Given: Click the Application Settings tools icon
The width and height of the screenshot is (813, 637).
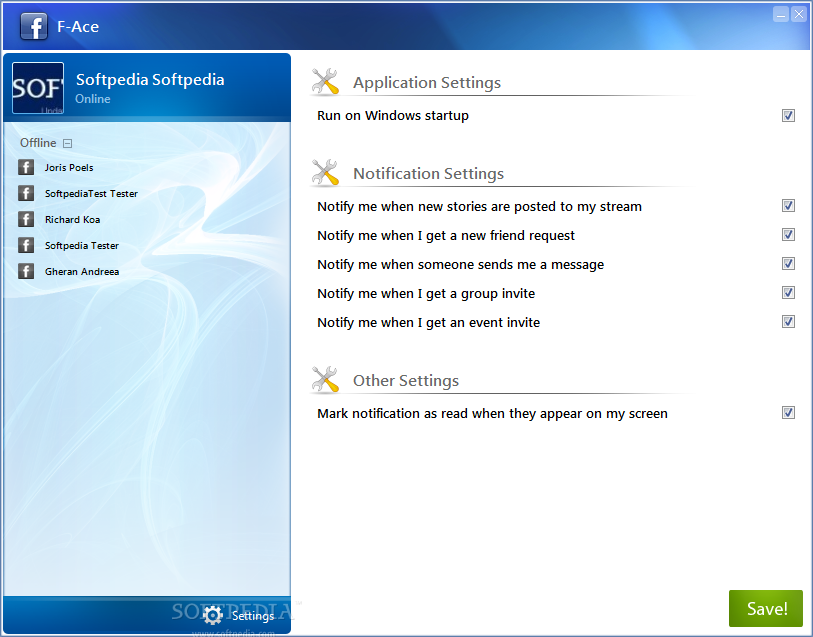Looking at the screenshot, I should tap(325, 82).
